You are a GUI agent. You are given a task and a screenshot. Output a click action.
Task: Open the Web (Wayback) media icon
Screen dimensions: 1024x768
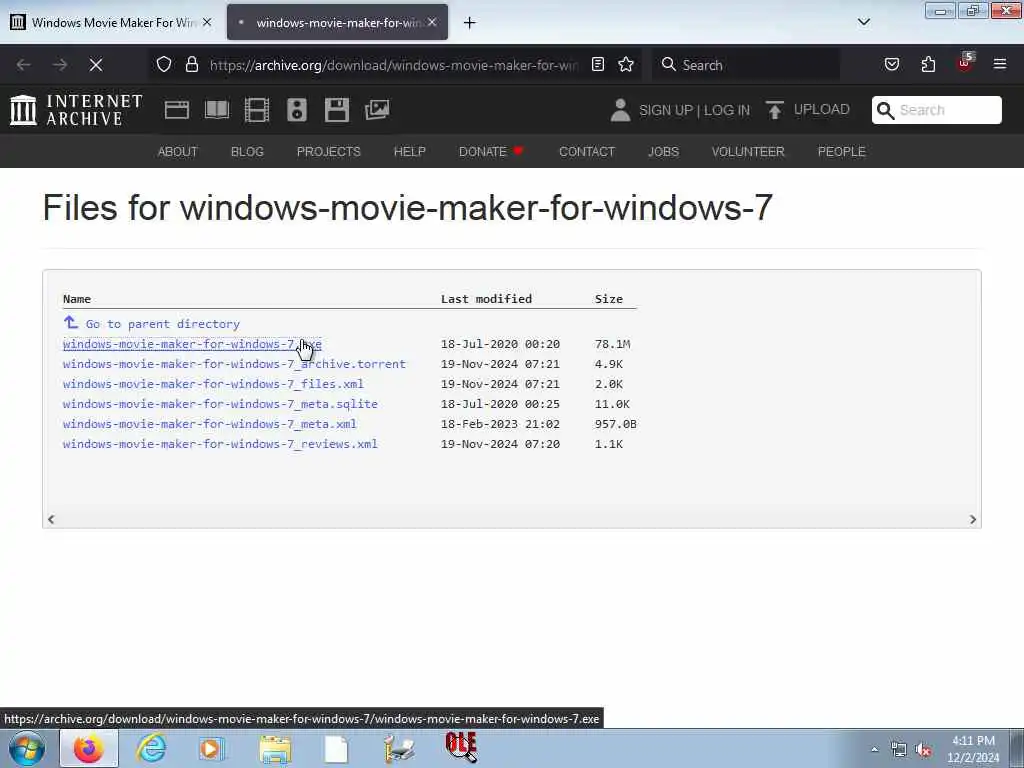click(x=177, y=110)
